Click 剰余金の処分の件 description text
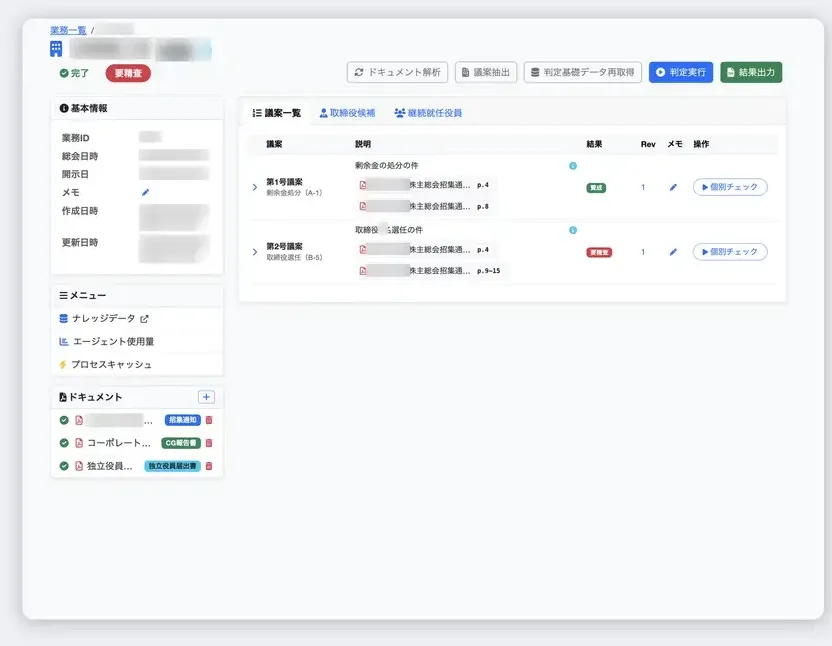 386,165
